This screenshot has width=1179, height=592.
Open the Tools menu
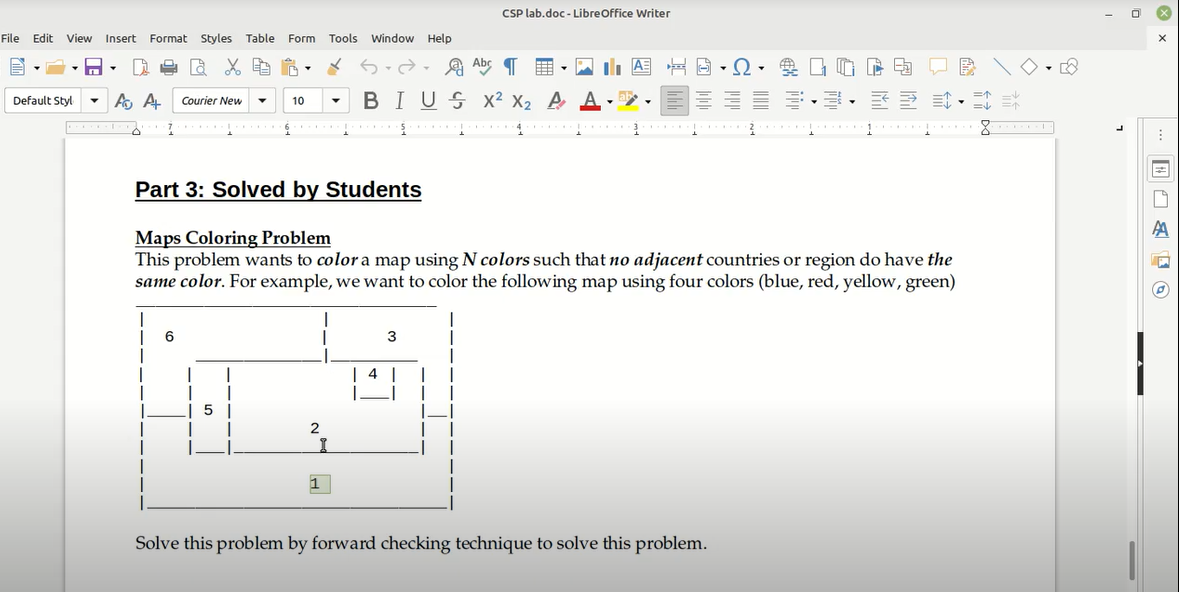343,38
